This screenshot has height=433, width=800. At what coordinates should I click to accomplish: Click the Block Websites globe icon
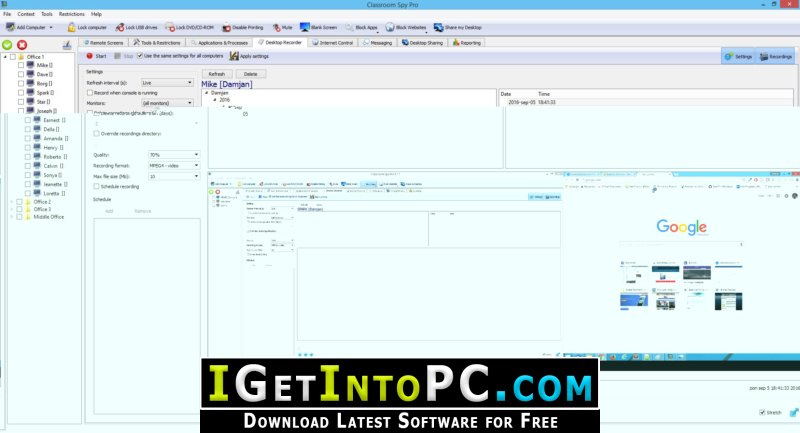pos(390,27)
